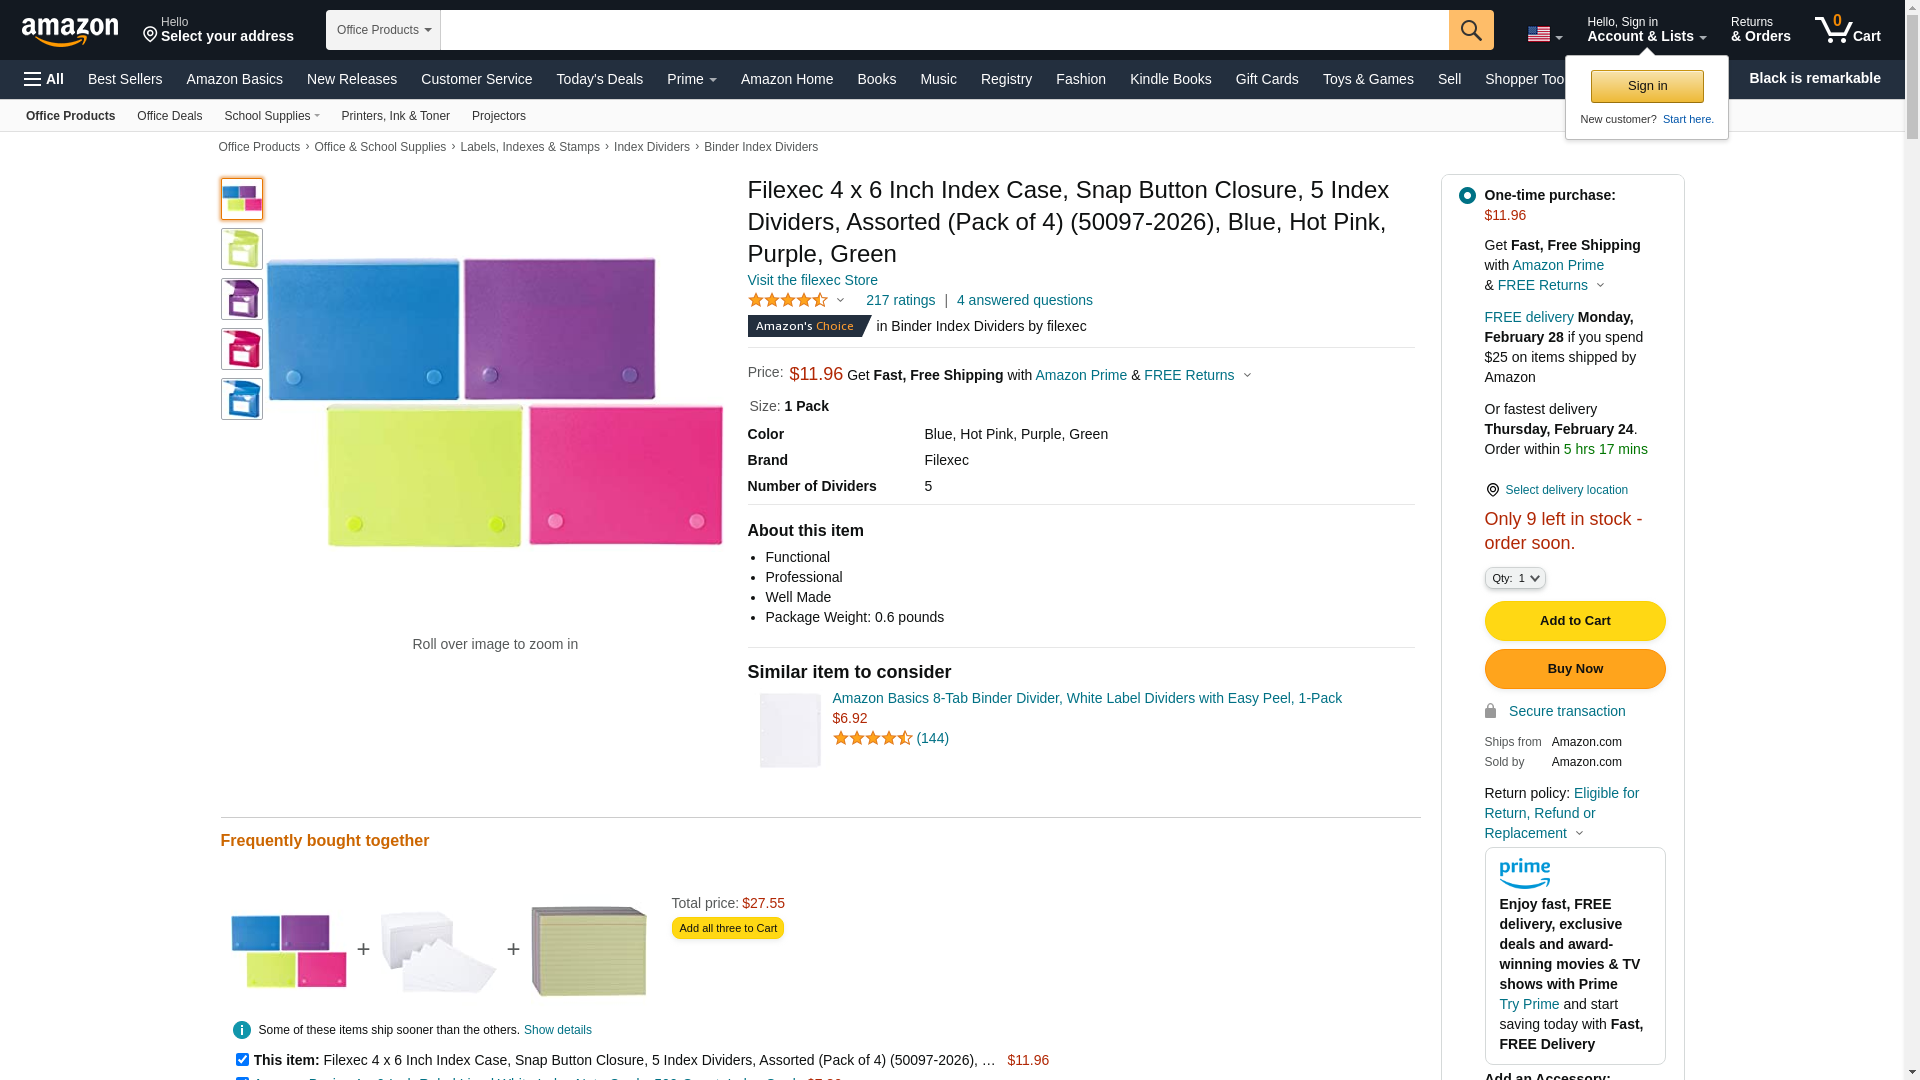The height and width of the screenshot is (1080, 1920).
Task: Open the Qty quantity dropdown
Action: click(x=1514, y=578)
